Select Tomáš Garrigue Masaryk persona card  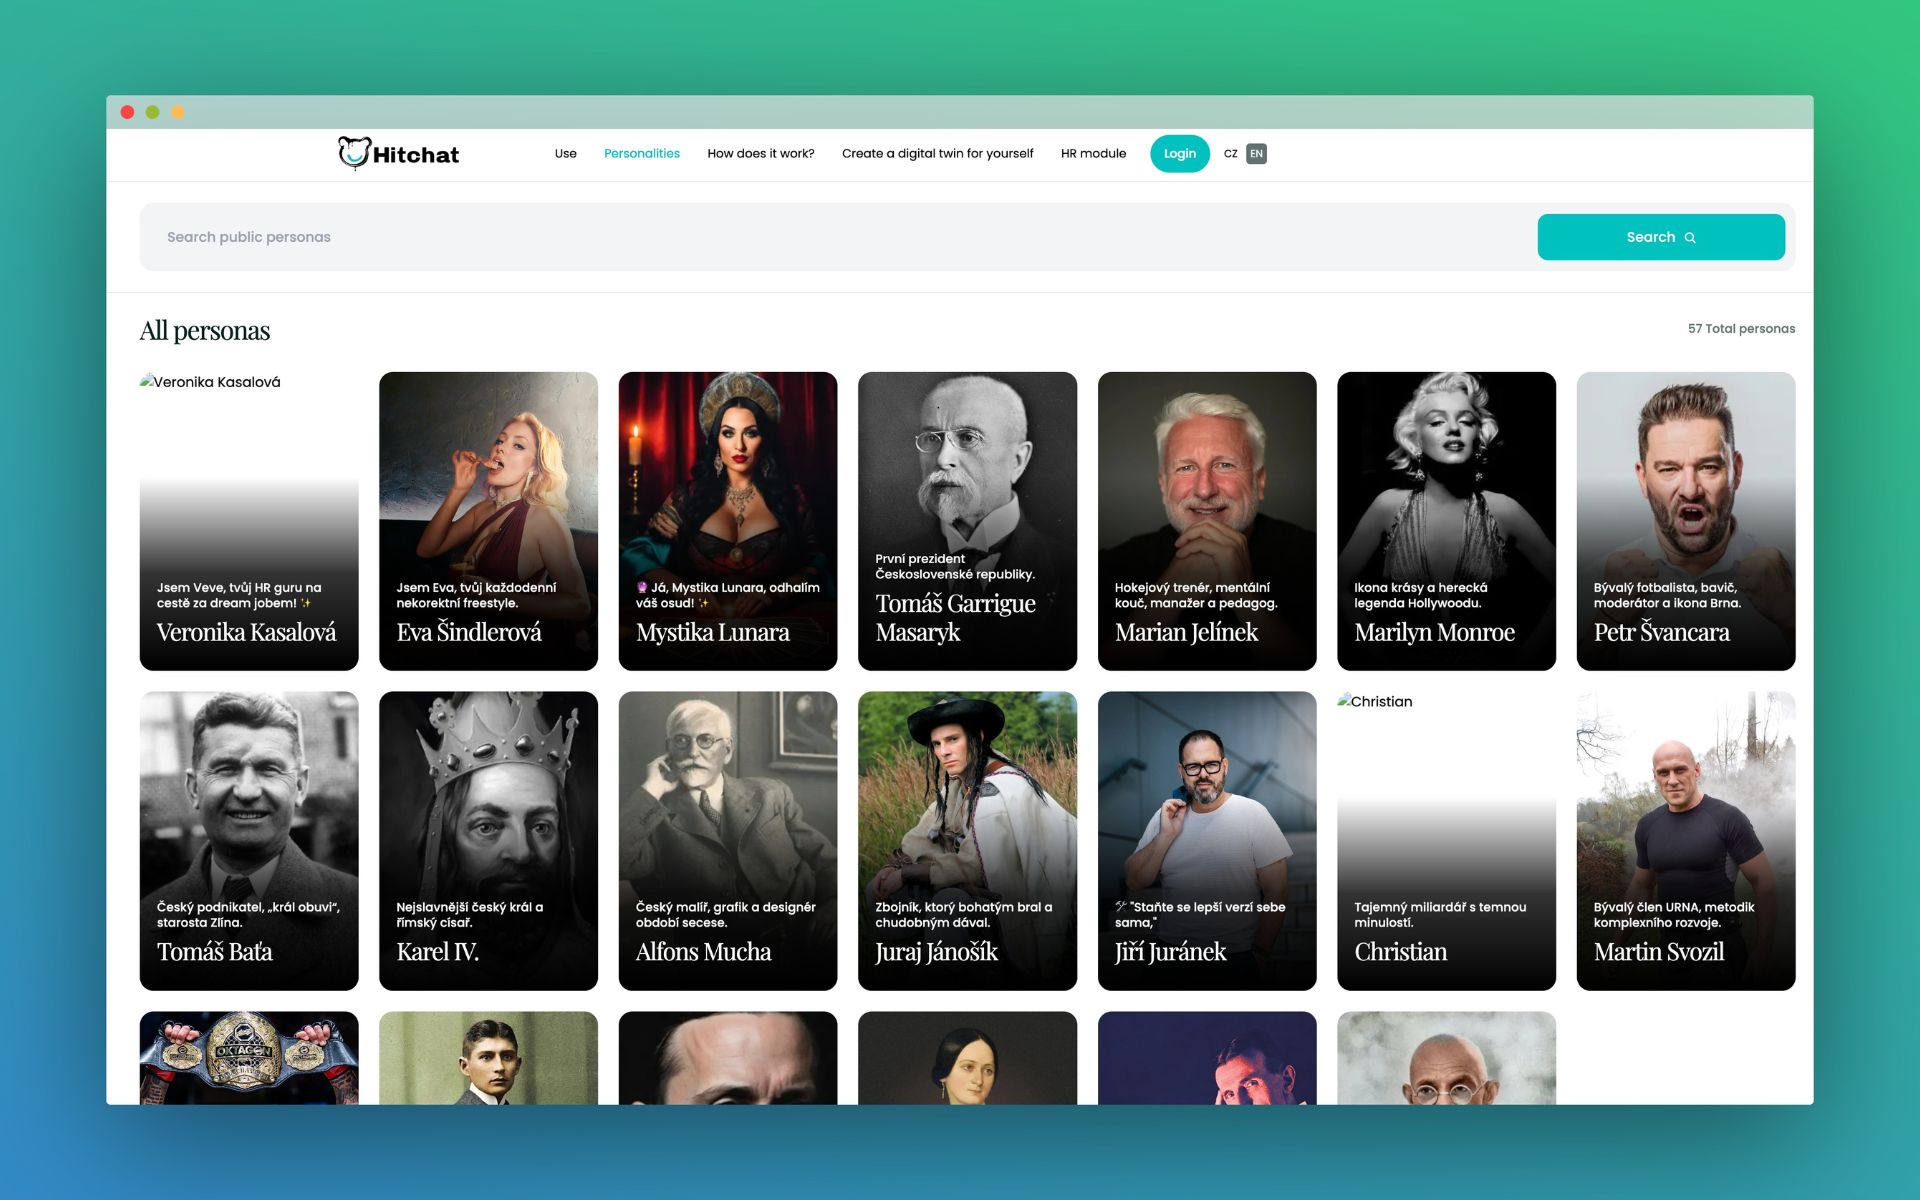966,520
